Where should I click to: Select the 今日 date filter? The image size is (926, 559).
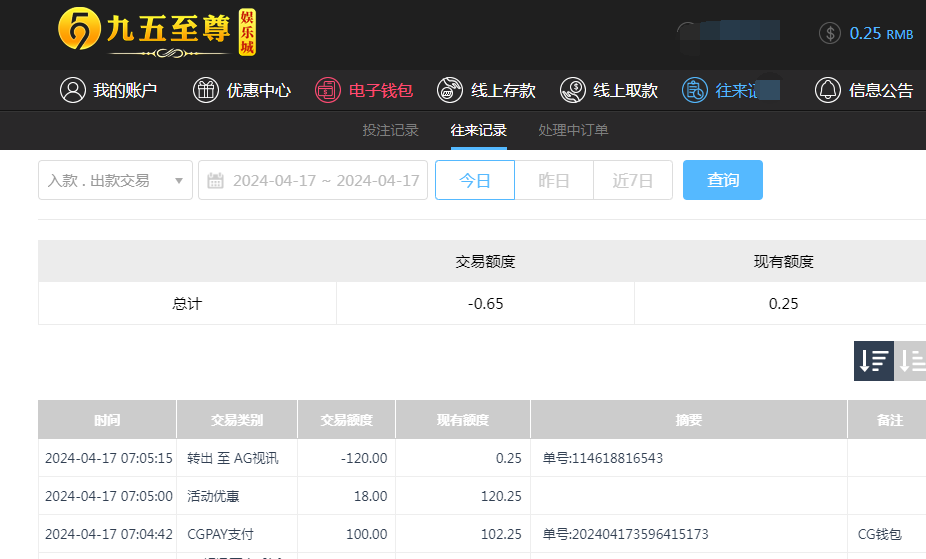pos(475,180)
